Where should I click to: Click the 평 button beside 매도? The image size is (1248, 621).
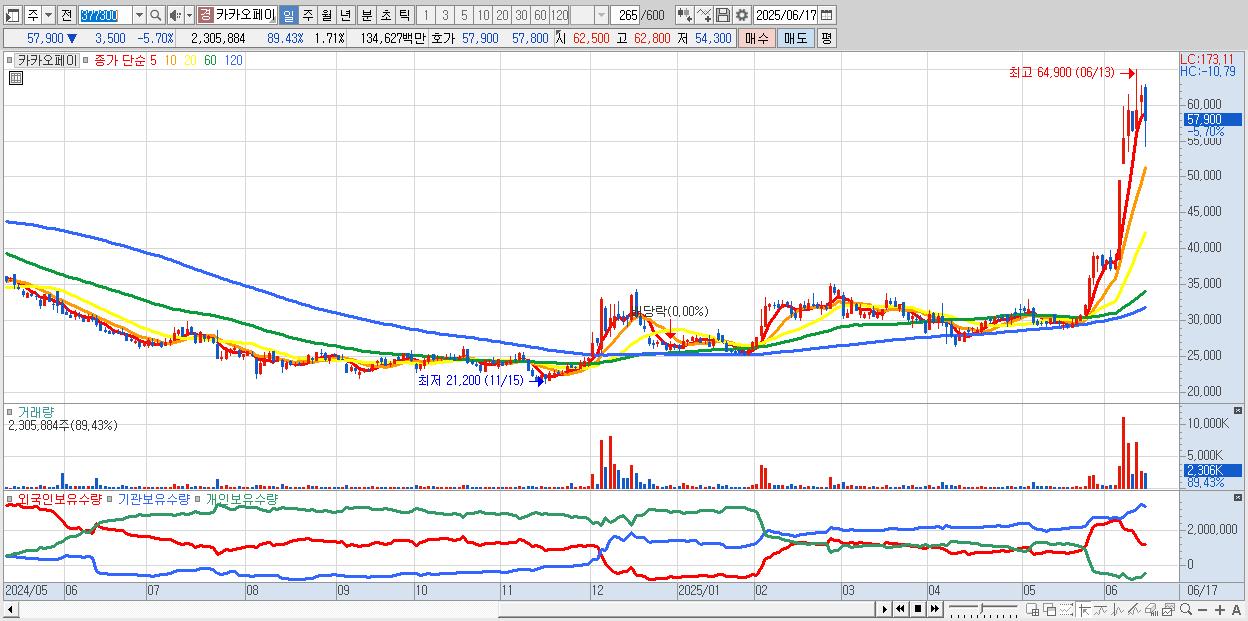click(x=826, y=38)
